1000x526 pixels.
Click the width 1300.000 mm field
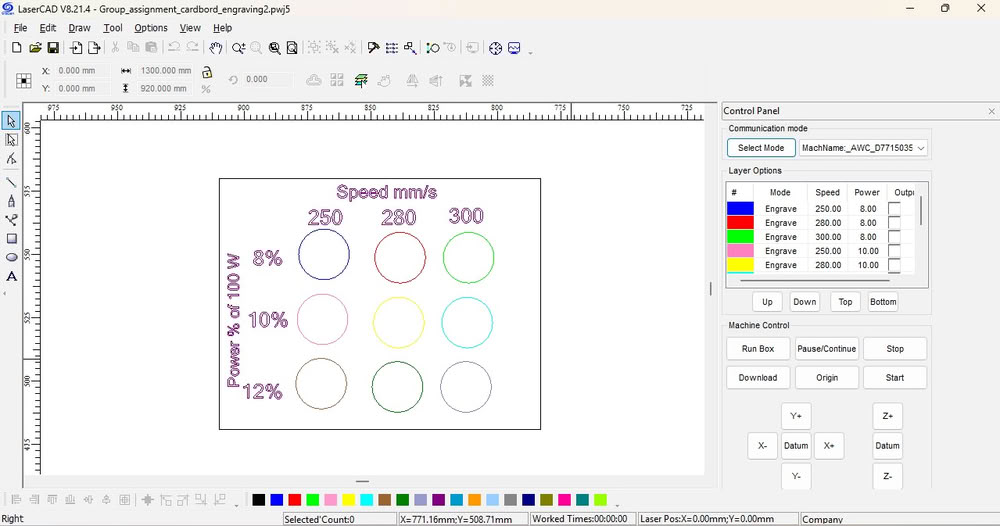166,71
